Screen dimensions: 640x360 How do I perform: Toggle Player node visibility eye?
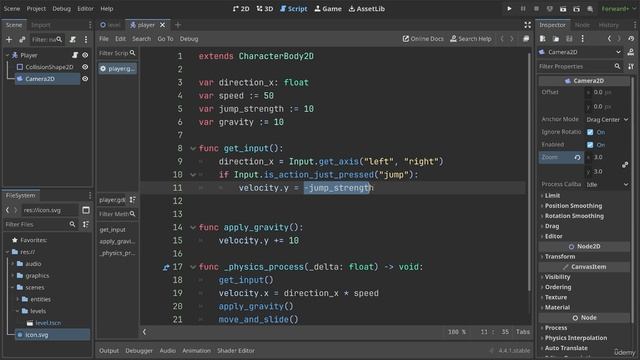point(85,55)
